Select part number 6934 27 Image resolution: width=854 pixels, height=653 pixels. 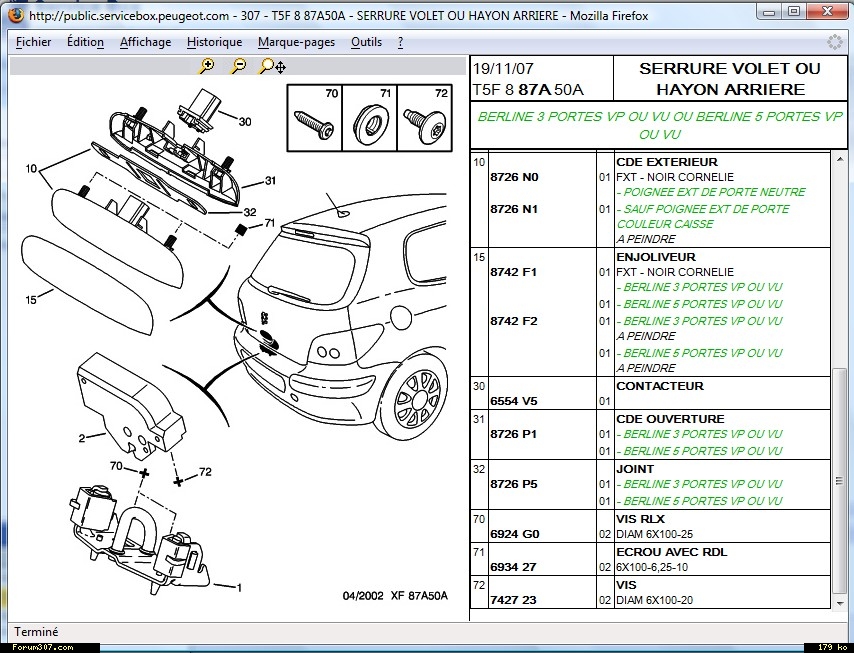pyautogui.click(x=513, y=567)
